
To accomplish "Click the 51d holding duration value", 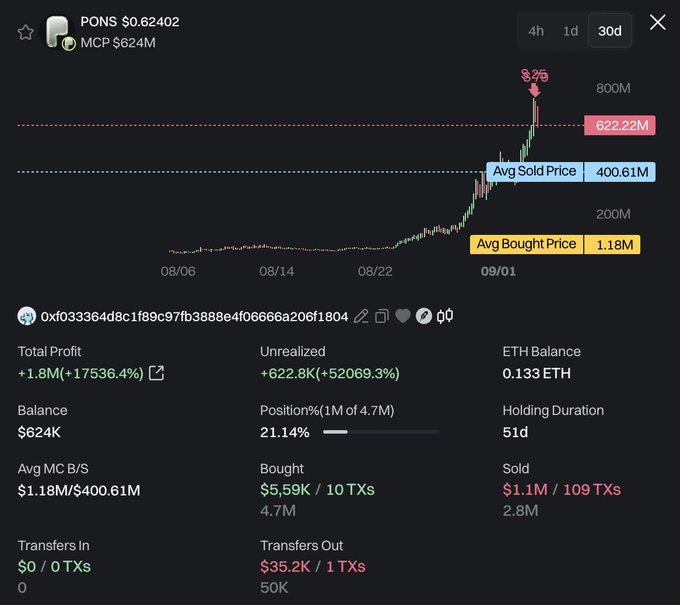I will (515, 432).
